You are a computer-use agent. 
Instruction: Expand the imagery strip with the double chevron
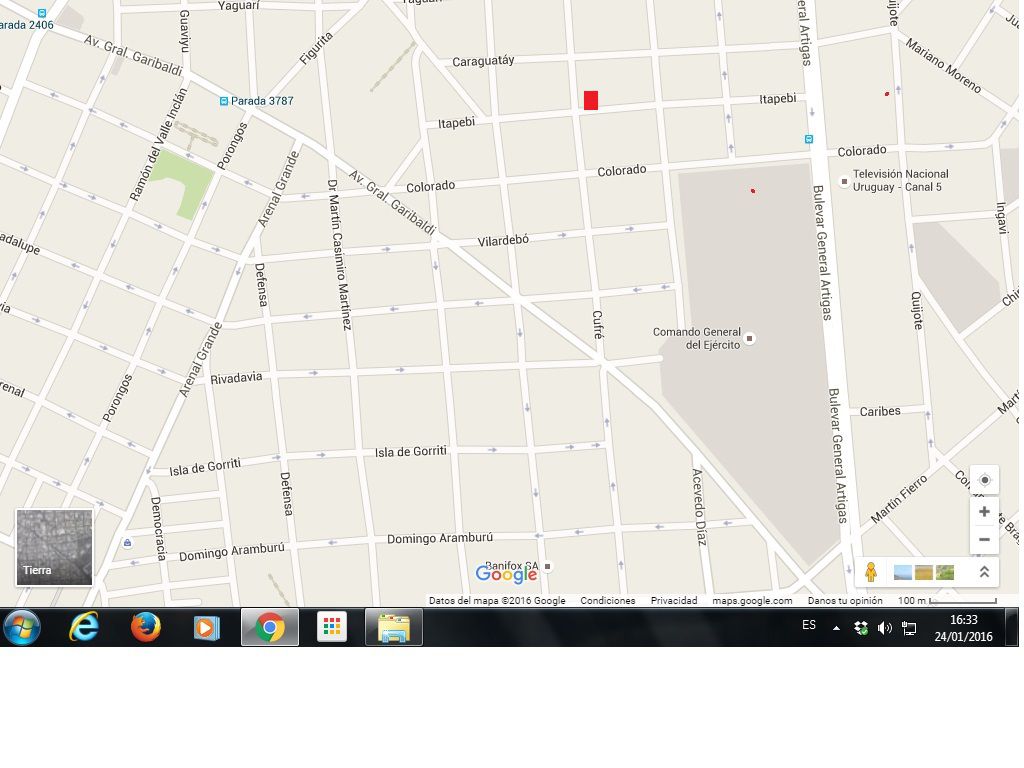(x=984, y=572)
